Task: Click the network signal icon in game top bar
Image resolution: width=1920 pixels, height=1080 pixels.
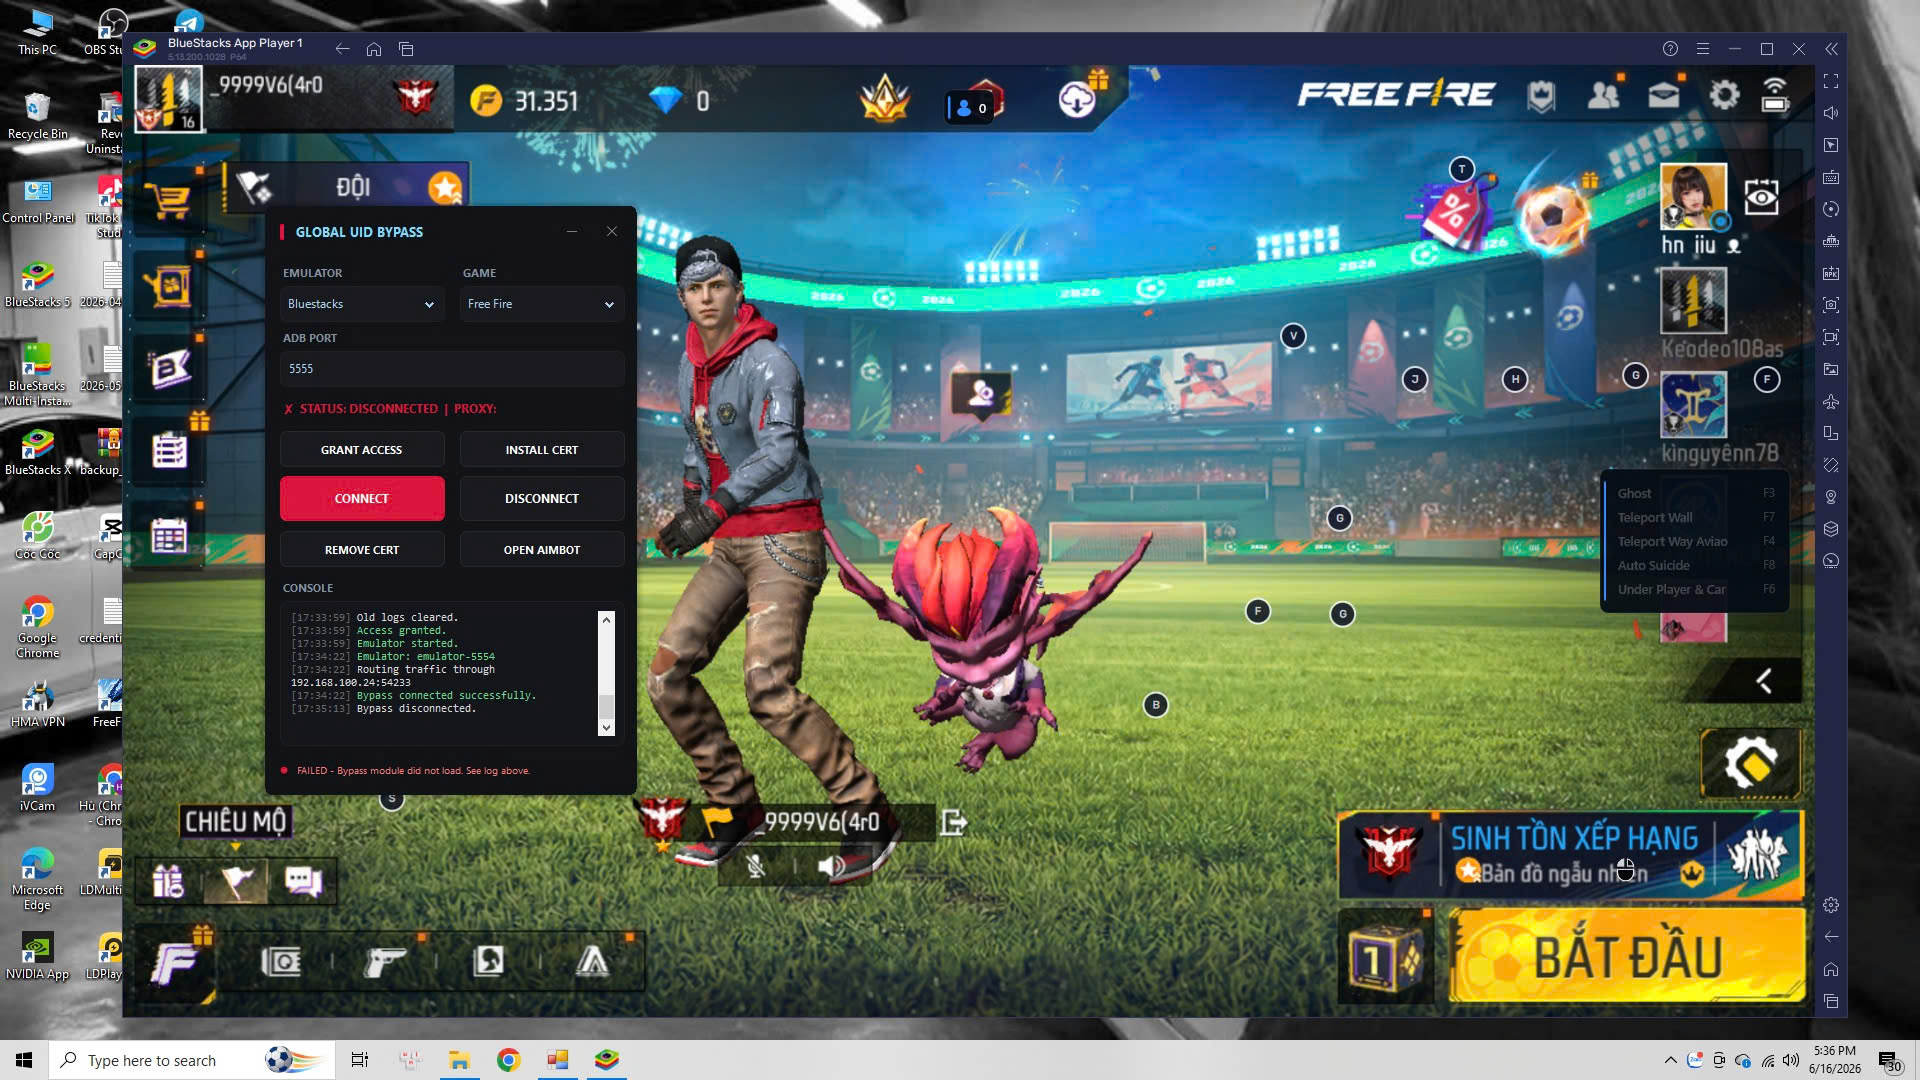Action: pyautogui.click(x=1775, y=96)
